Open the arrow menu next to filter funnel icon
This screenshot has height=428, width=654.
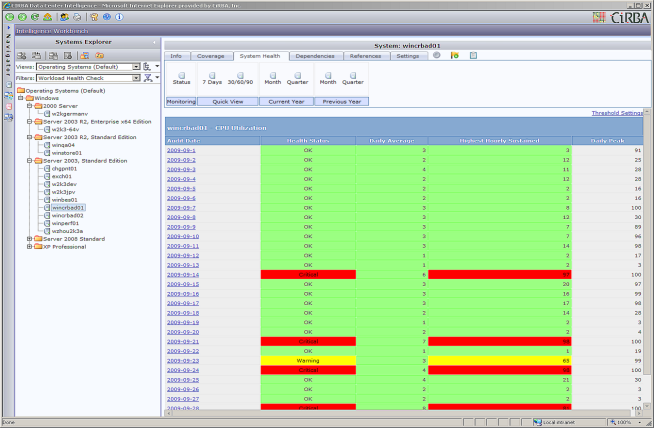pos(157,78)
